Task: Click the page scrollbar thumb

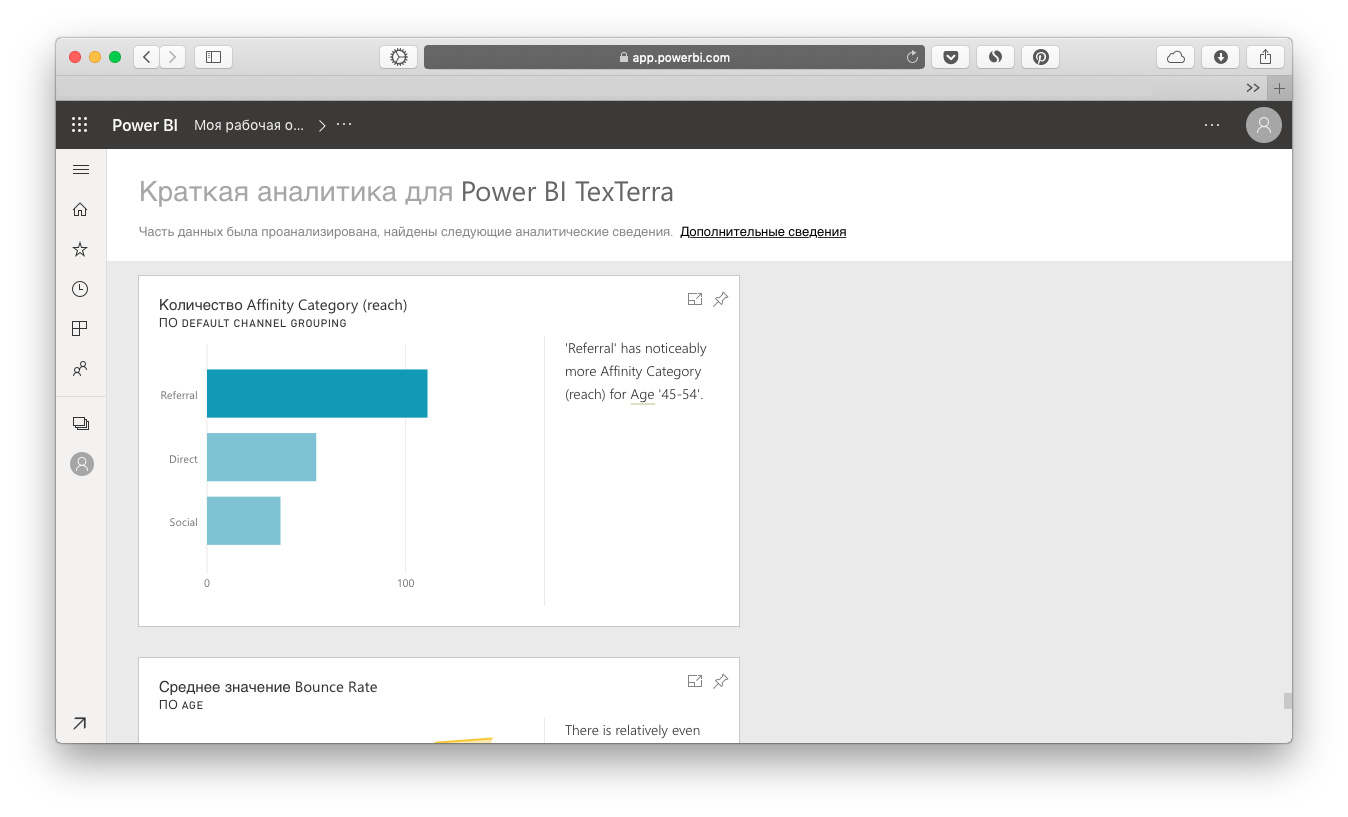Action: coord(1288,701)
